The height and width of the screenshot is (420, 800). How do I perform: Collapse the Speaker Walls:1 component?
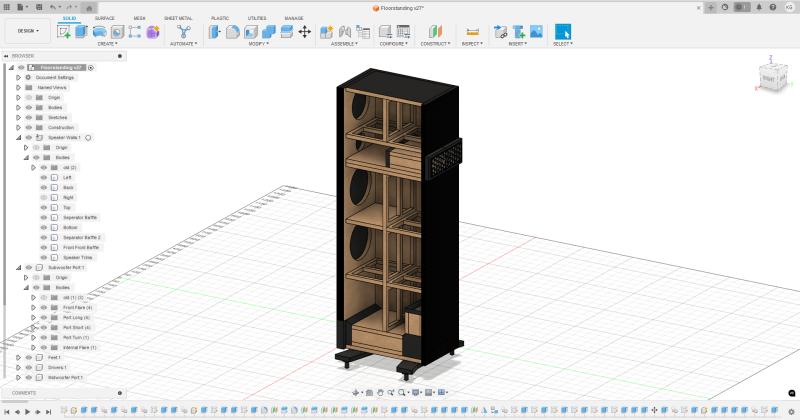(11, 137)
